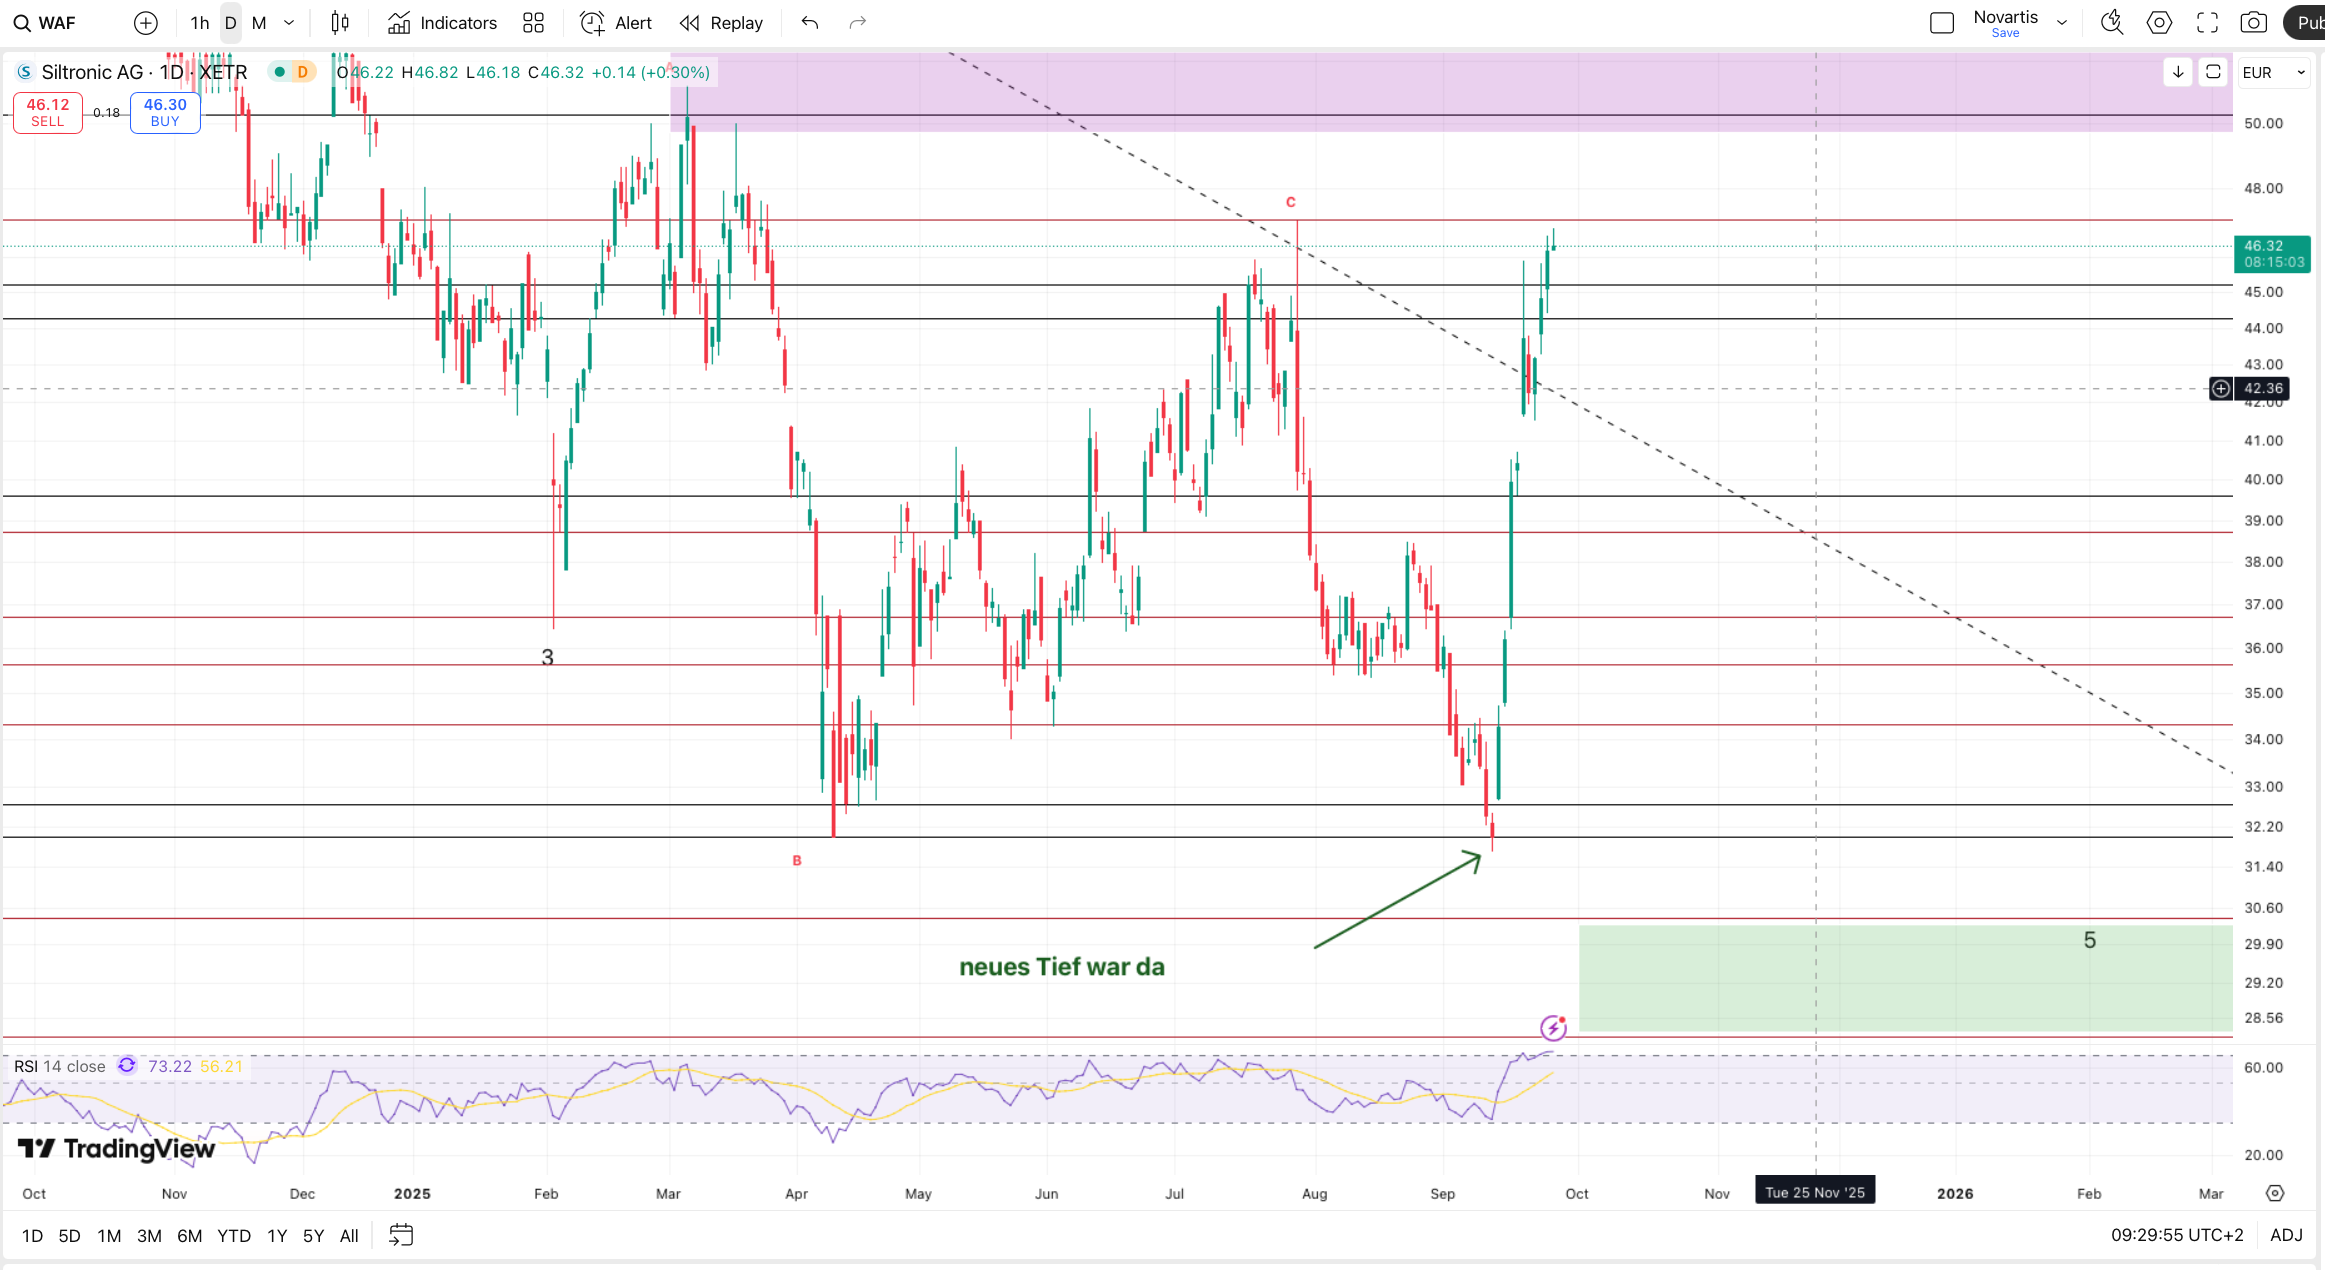Open the Indicators dialog
Viewport: 2325px width, 1270px height.
[x=443, y=23]
